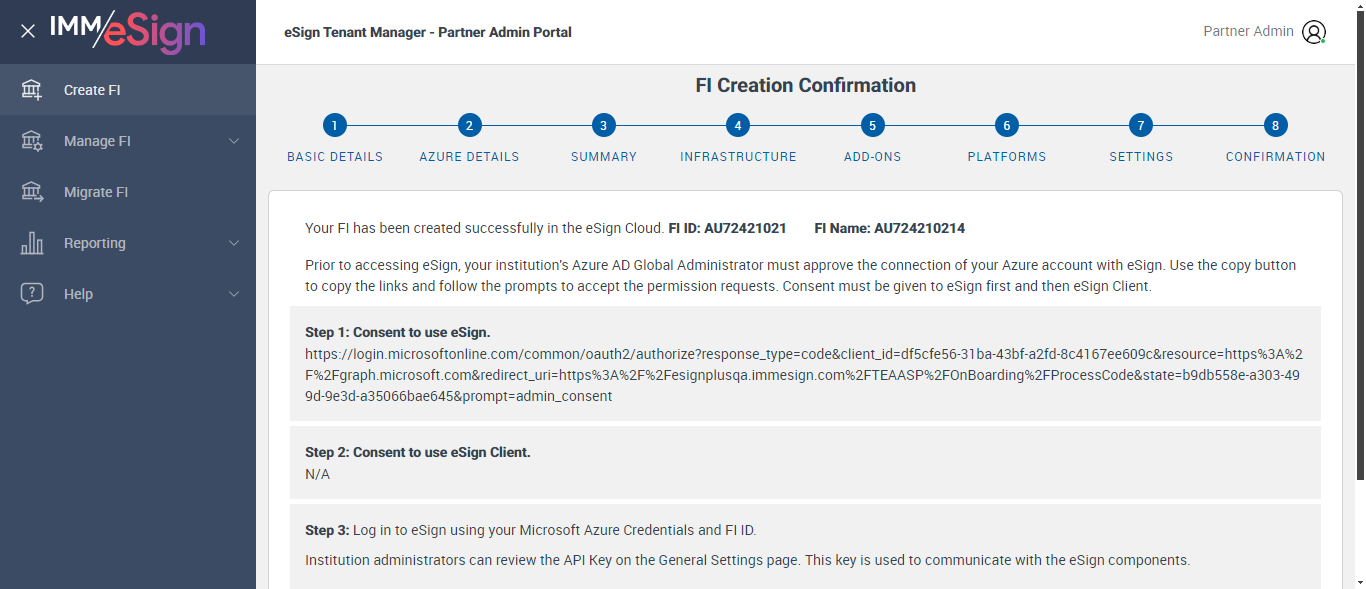Select Create FI in the sidebar
The width and height of the screenshot is (1366, 589).
coord(92,90)
